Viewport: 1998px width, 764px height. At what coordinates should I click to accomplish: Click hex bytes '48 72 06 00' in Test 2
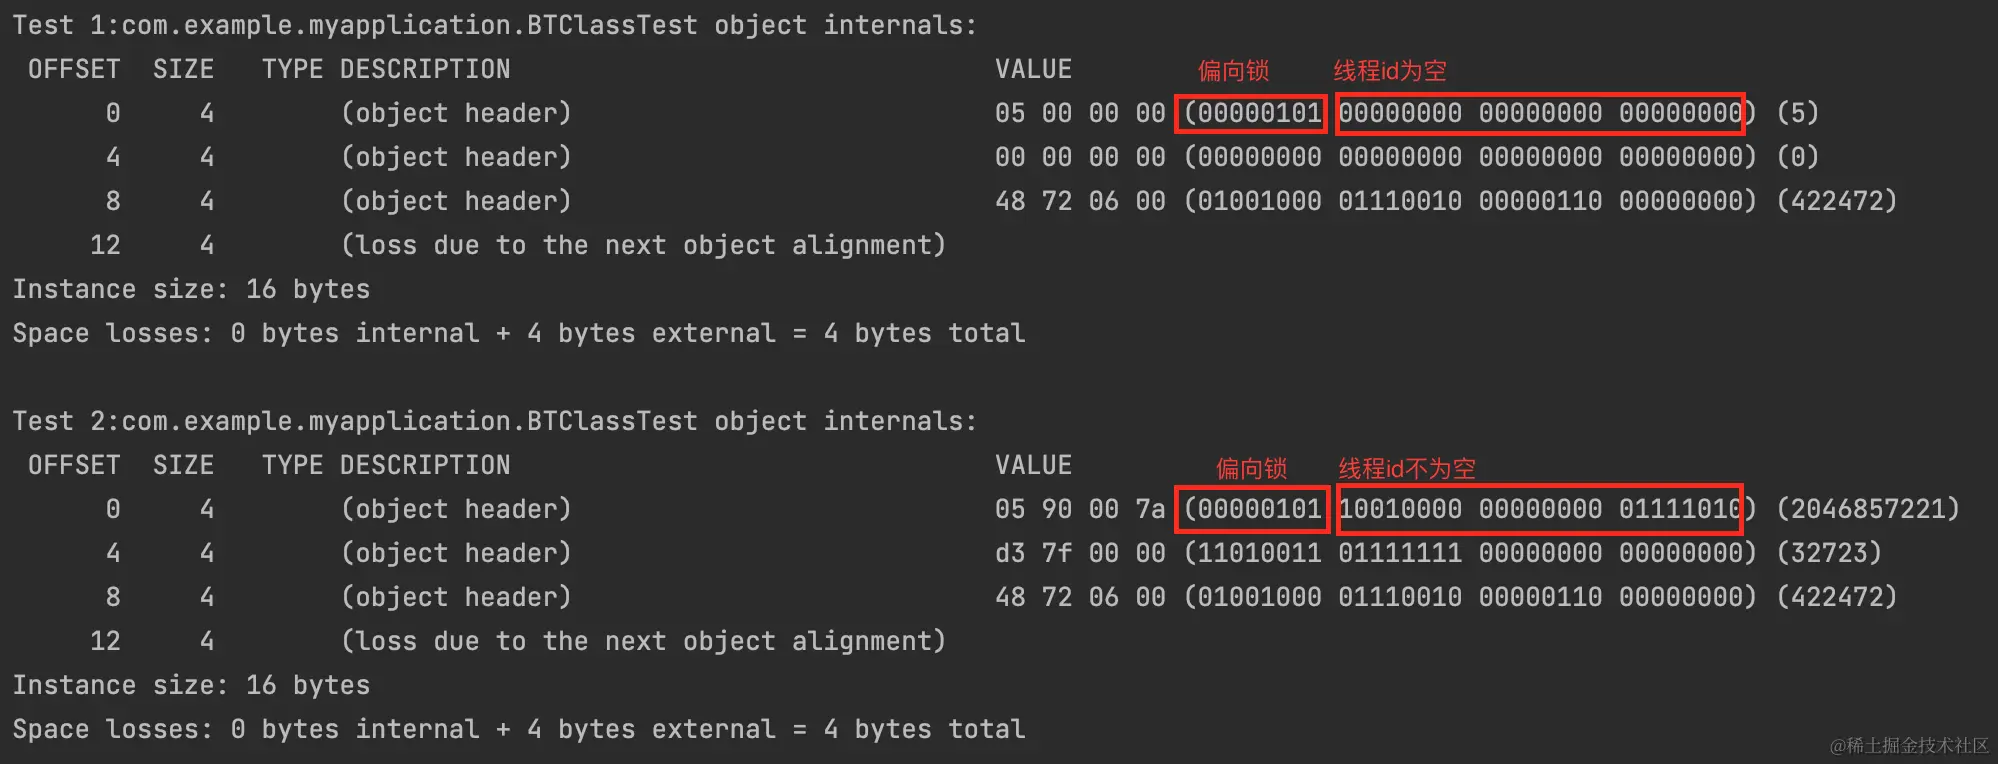pyautogui.click(x=1080, y=597)
